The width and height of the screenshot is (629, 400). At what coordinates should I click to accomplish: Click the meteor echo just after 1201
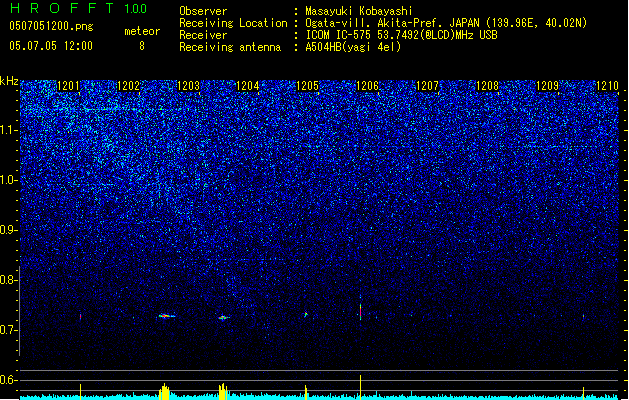(x=81, y=317)
